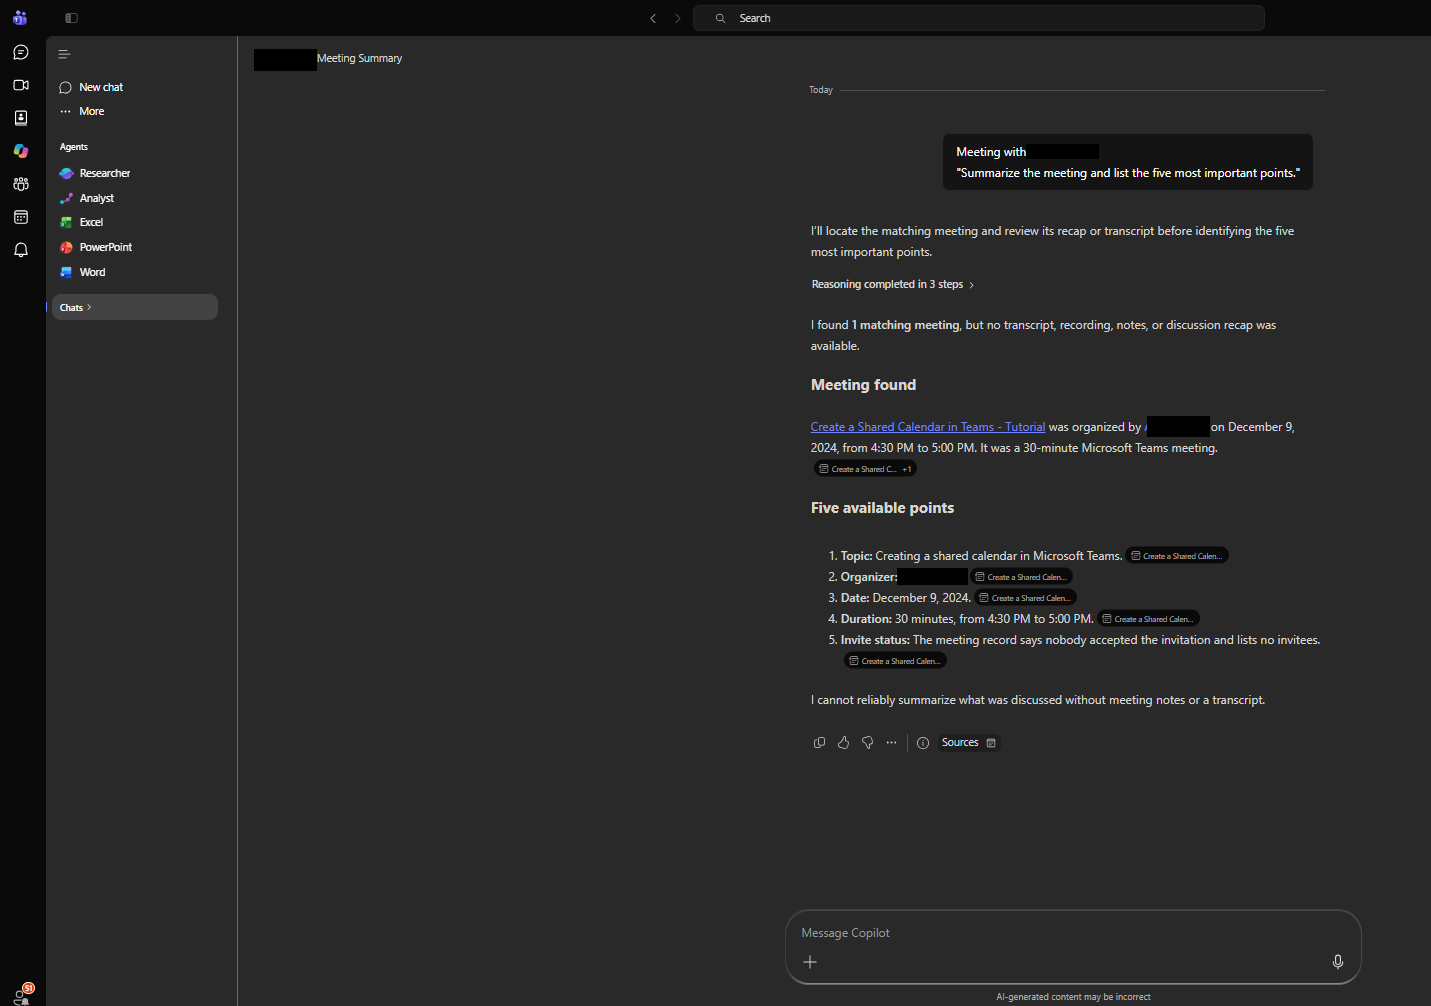Click the info icon beside Sources

click(x=923, y=742)
